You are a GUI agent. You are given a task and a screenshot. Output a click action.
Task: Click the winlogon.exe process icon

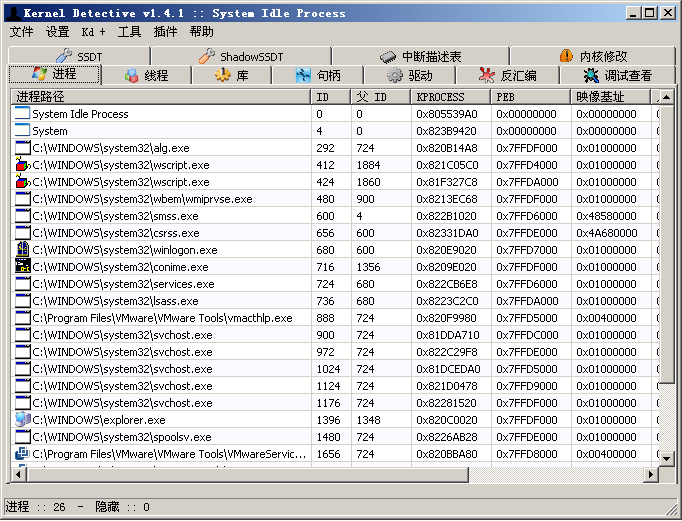coord(23,250)
